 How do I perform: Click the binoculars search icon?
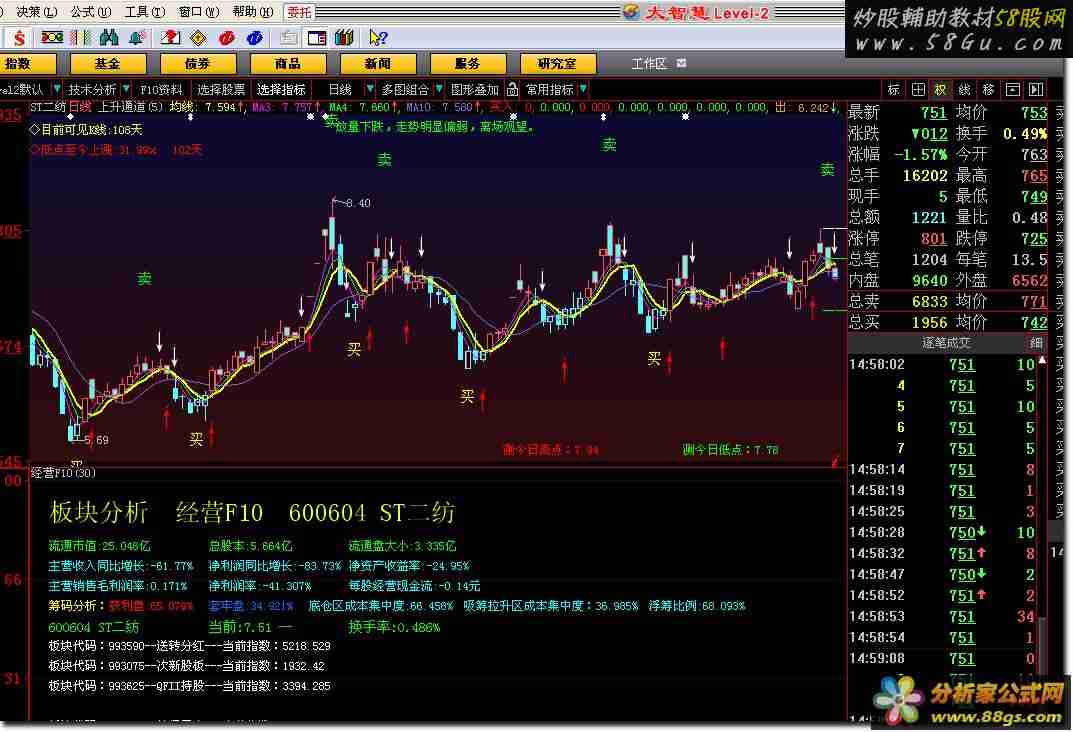tap(110, 38)
